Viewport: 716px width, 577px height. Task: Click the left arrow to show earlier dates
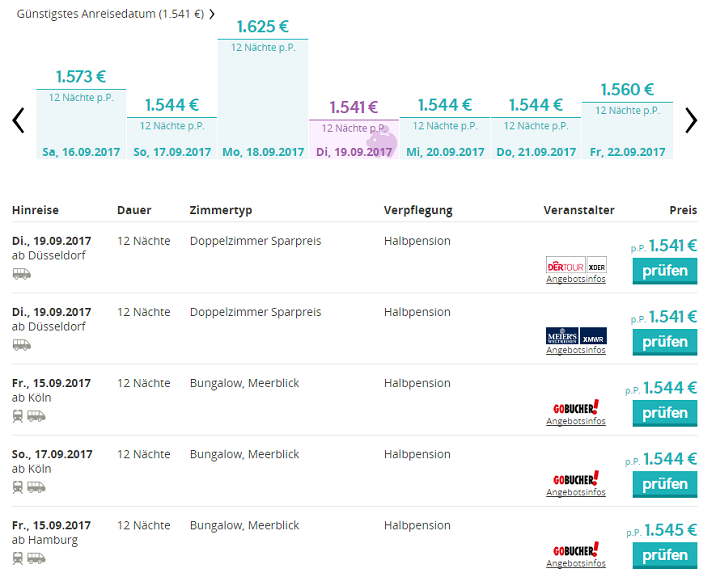click(18, 121)
